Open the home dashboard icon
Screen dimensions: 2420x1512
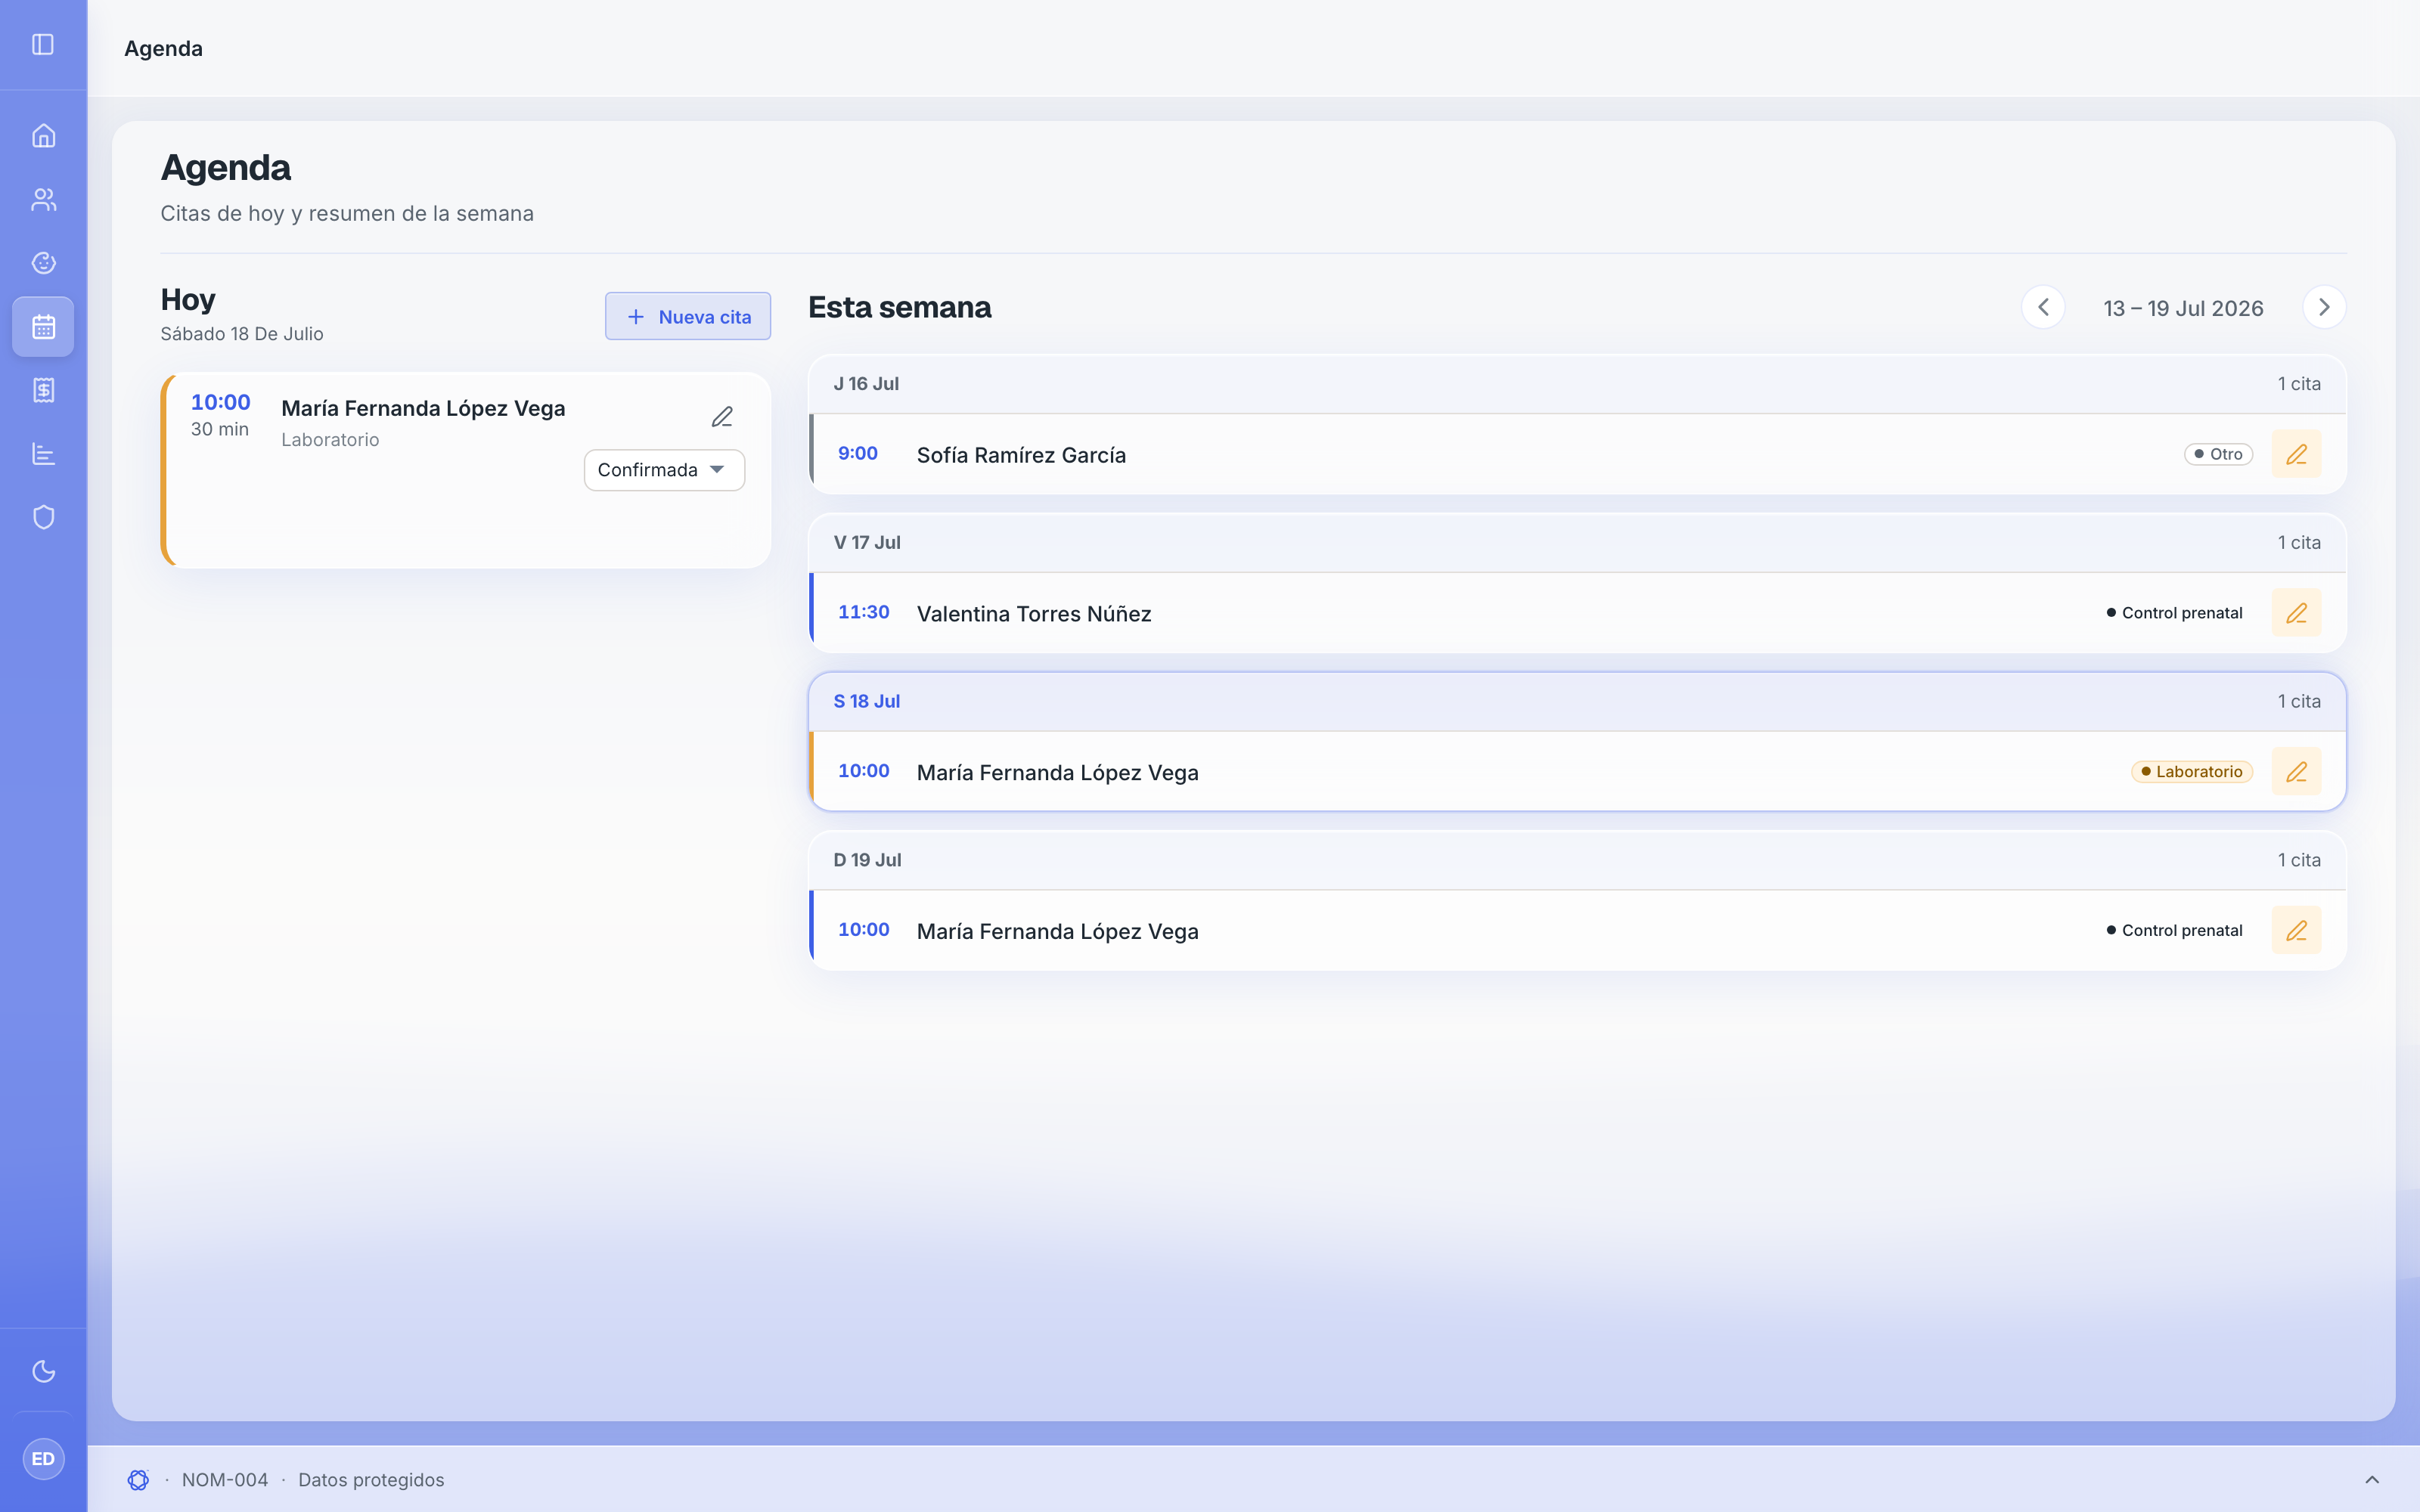click(x=43, y=135)
